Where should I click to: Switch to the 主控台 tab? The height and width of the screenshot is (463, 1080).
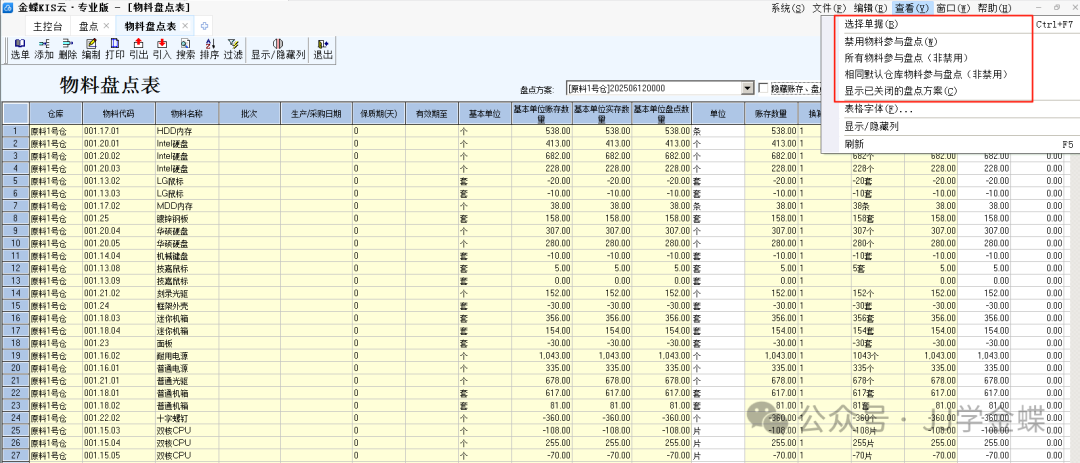pos(47,25)
